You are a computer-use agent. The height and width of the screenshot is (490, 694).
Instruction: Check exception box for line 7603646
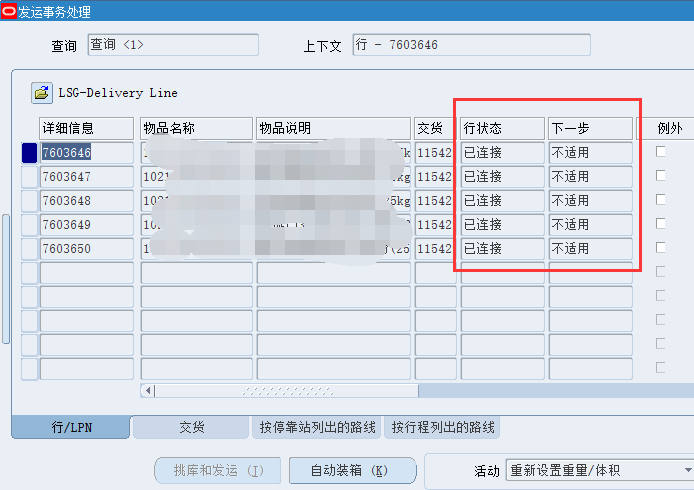(660, 152)
